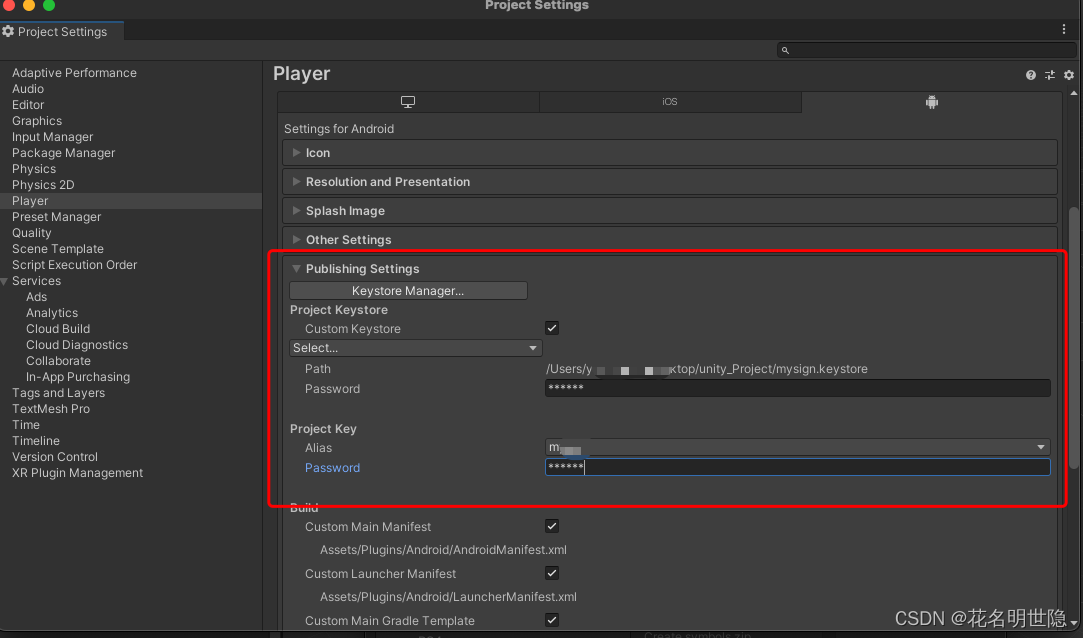This screenshot has height=638, width=1083.
Task: Click the help icon in Player panel
Action: (1029, 75)
